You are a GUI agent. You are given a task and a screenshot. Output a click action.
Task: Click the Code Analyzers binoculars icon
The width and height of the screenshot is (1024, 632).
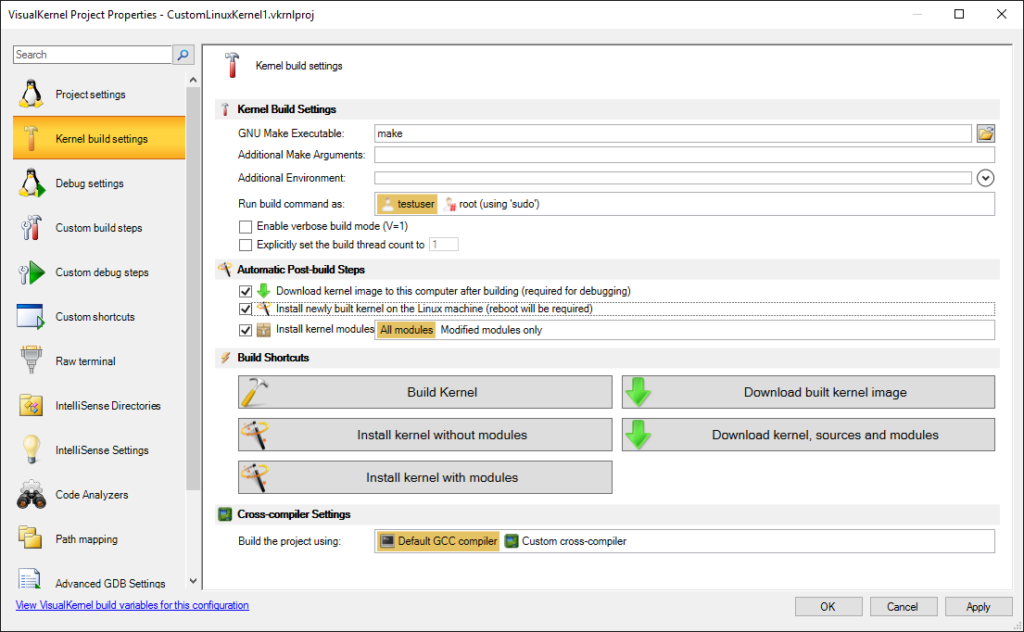click(x=30, y=495)
